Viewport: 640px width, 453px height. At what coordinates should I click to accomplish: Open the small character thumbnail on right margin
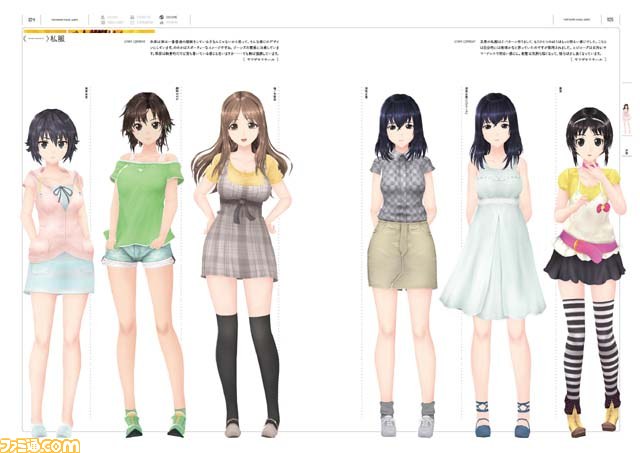[626, 119]
